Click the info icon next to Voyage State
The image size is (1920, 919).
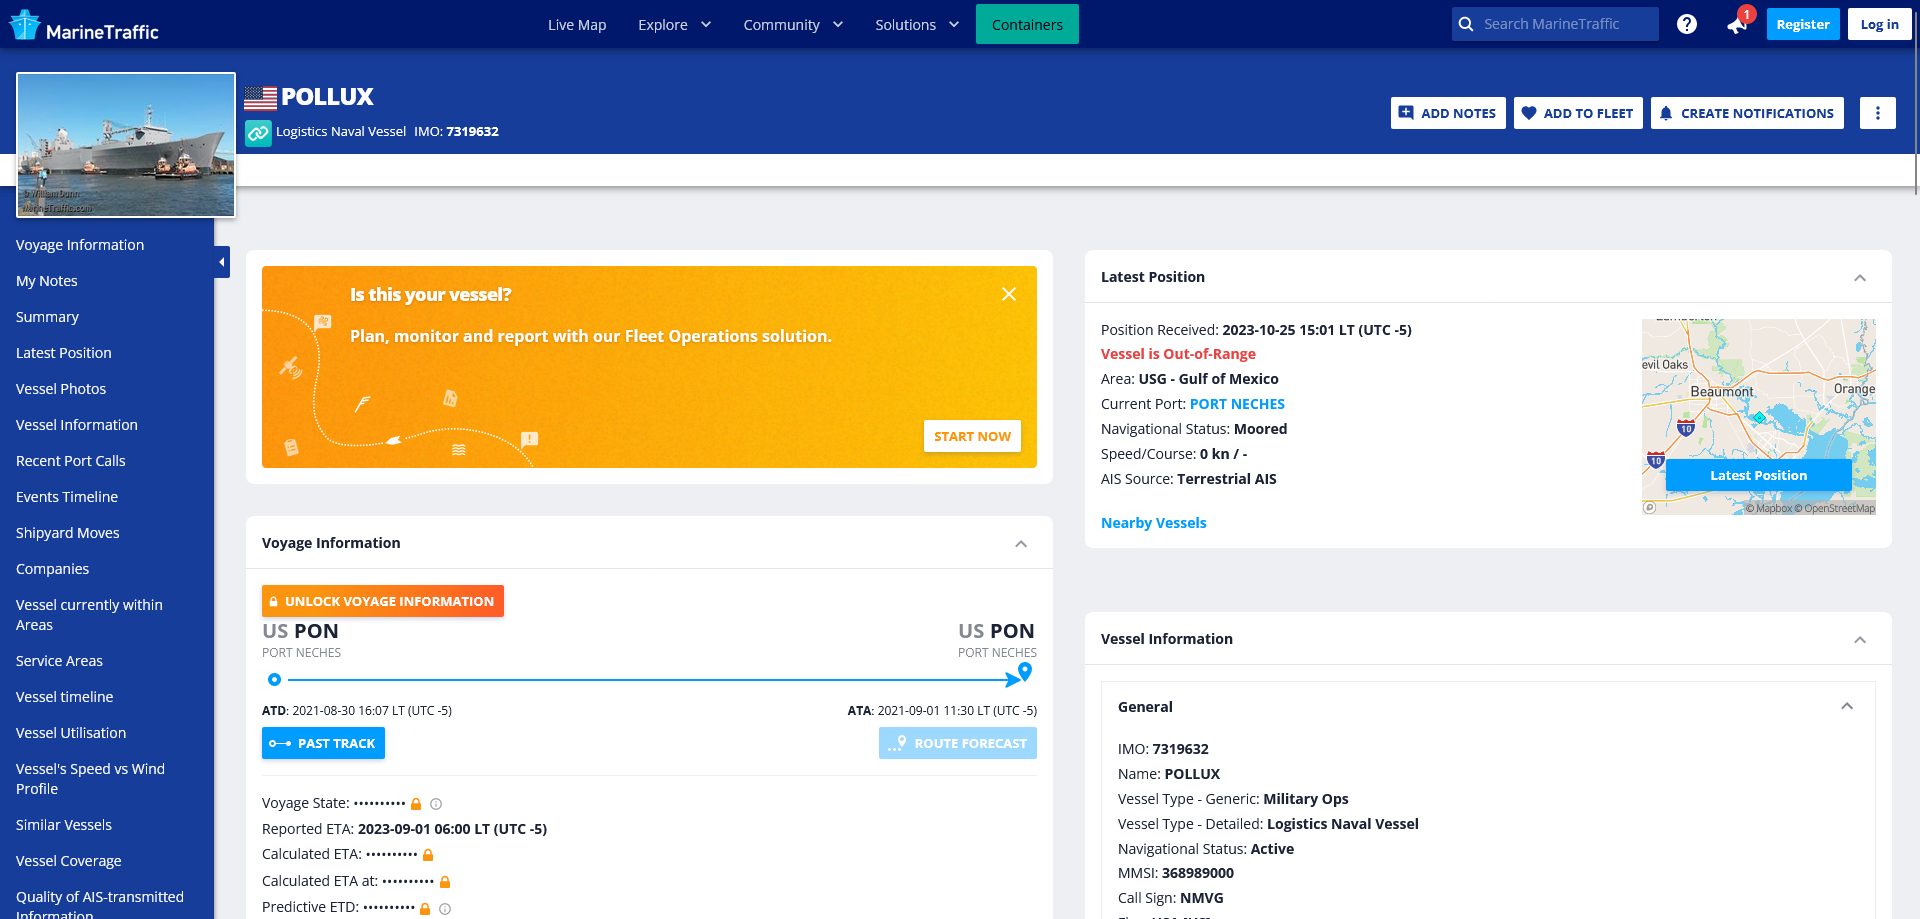436,804
